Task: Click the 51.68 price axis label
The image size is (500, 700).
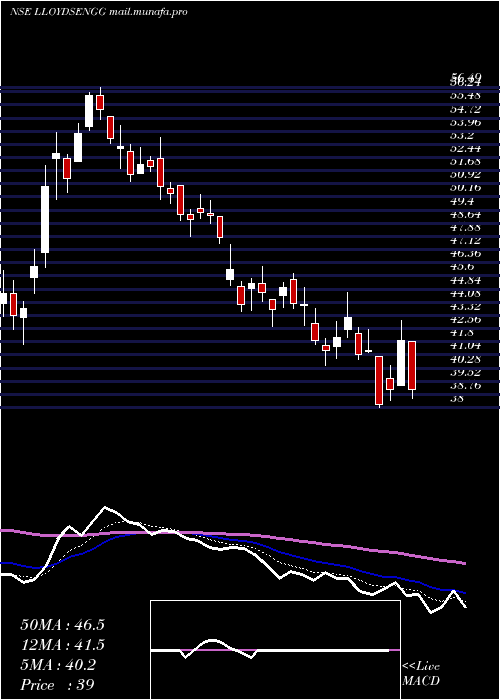Action: 465,161
